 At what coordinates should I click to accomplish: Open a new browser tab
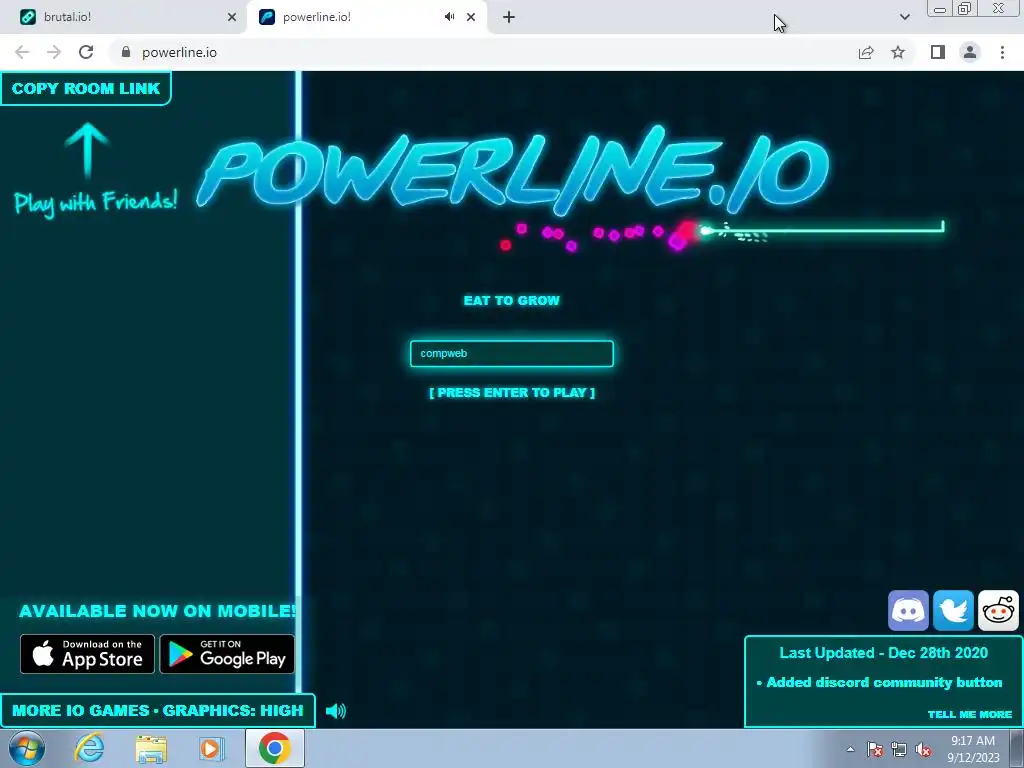509,17
